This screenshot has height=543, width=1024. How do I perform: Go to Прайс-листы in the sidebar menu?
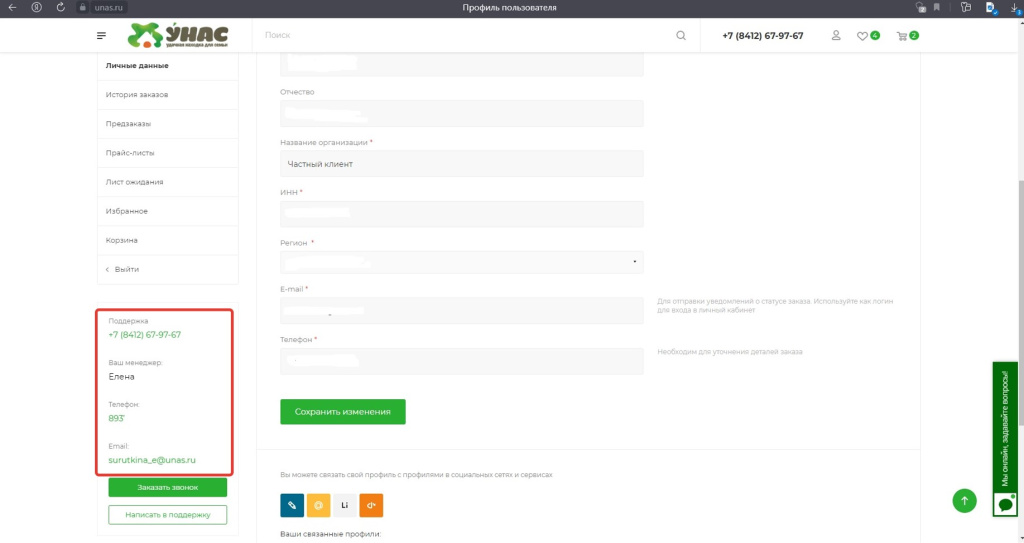point(130,153)
